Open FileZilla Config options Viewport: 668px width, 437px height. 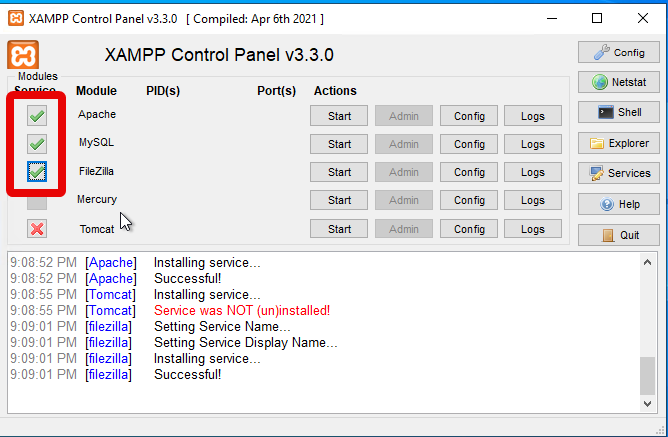point(469,172)
